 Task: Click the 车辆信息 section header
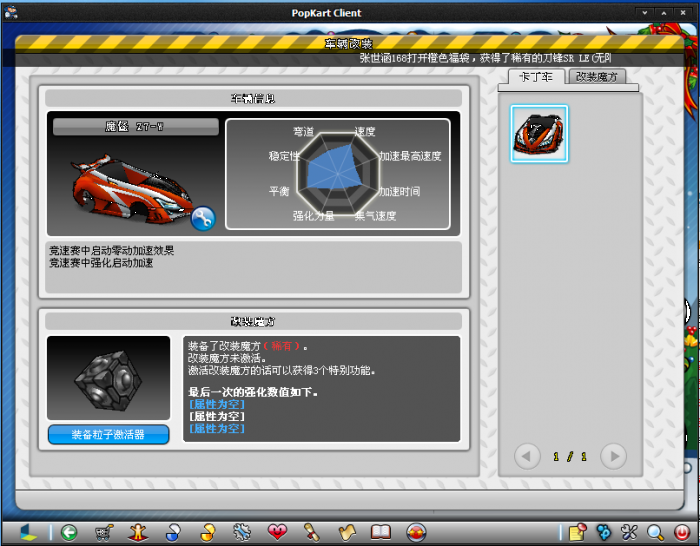pos(253,98)
